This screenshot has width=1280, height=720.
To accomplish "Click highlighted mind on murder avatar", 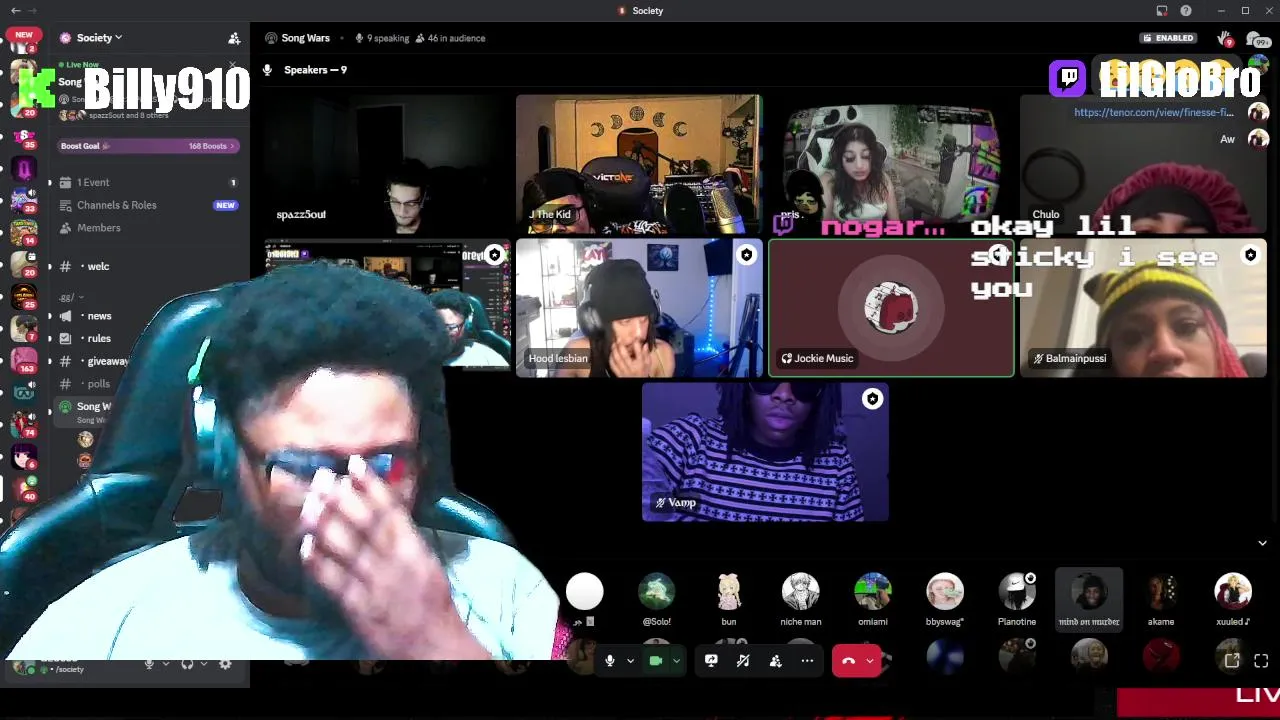I will 1089,592.
